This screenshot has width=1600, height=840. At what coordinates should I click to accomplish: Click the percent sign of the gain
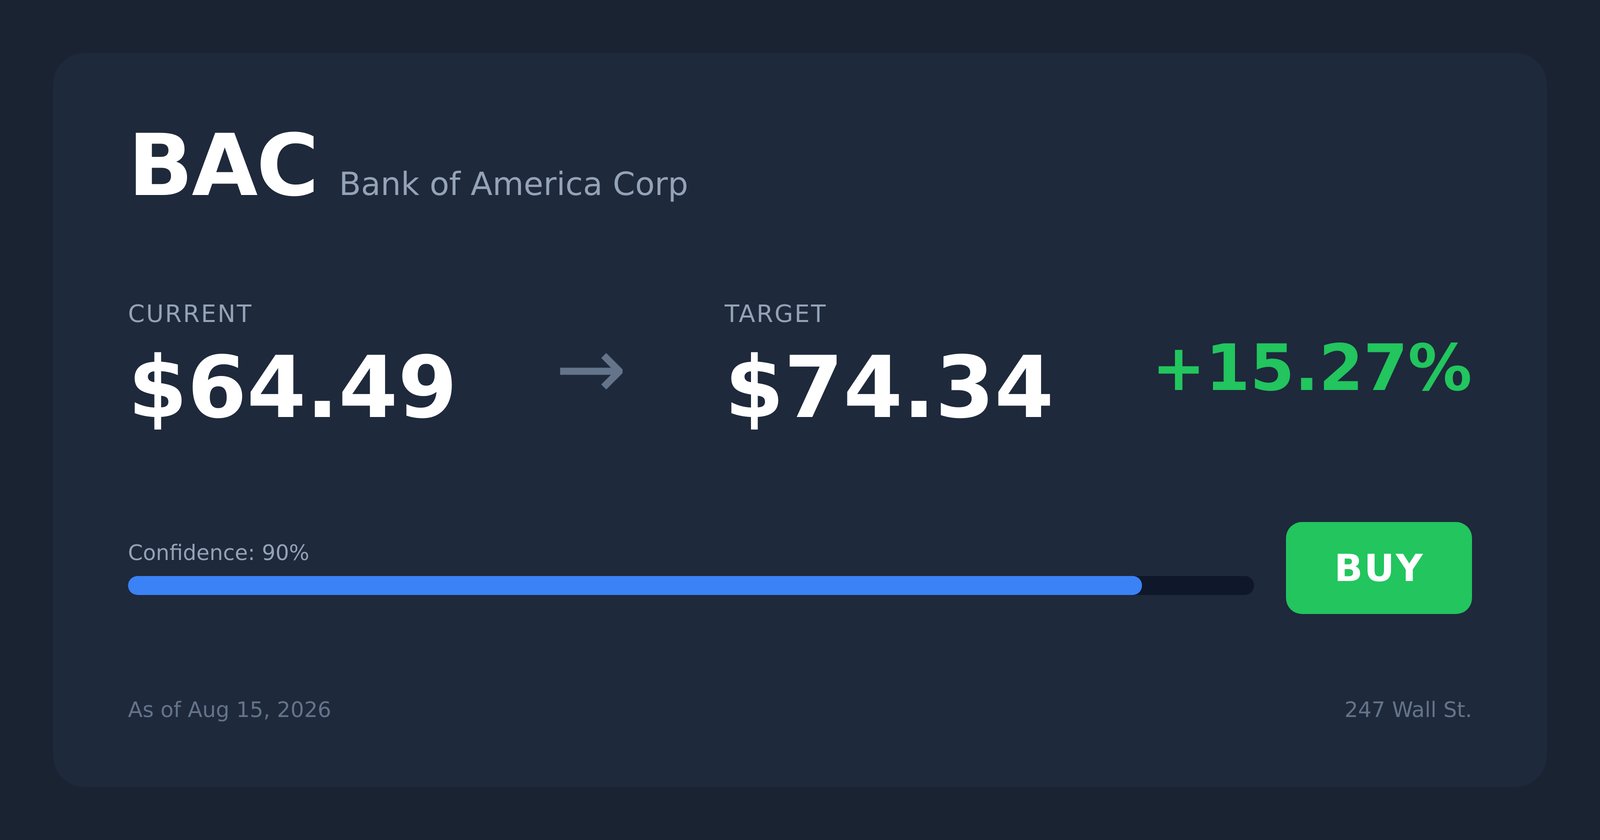1436,369
